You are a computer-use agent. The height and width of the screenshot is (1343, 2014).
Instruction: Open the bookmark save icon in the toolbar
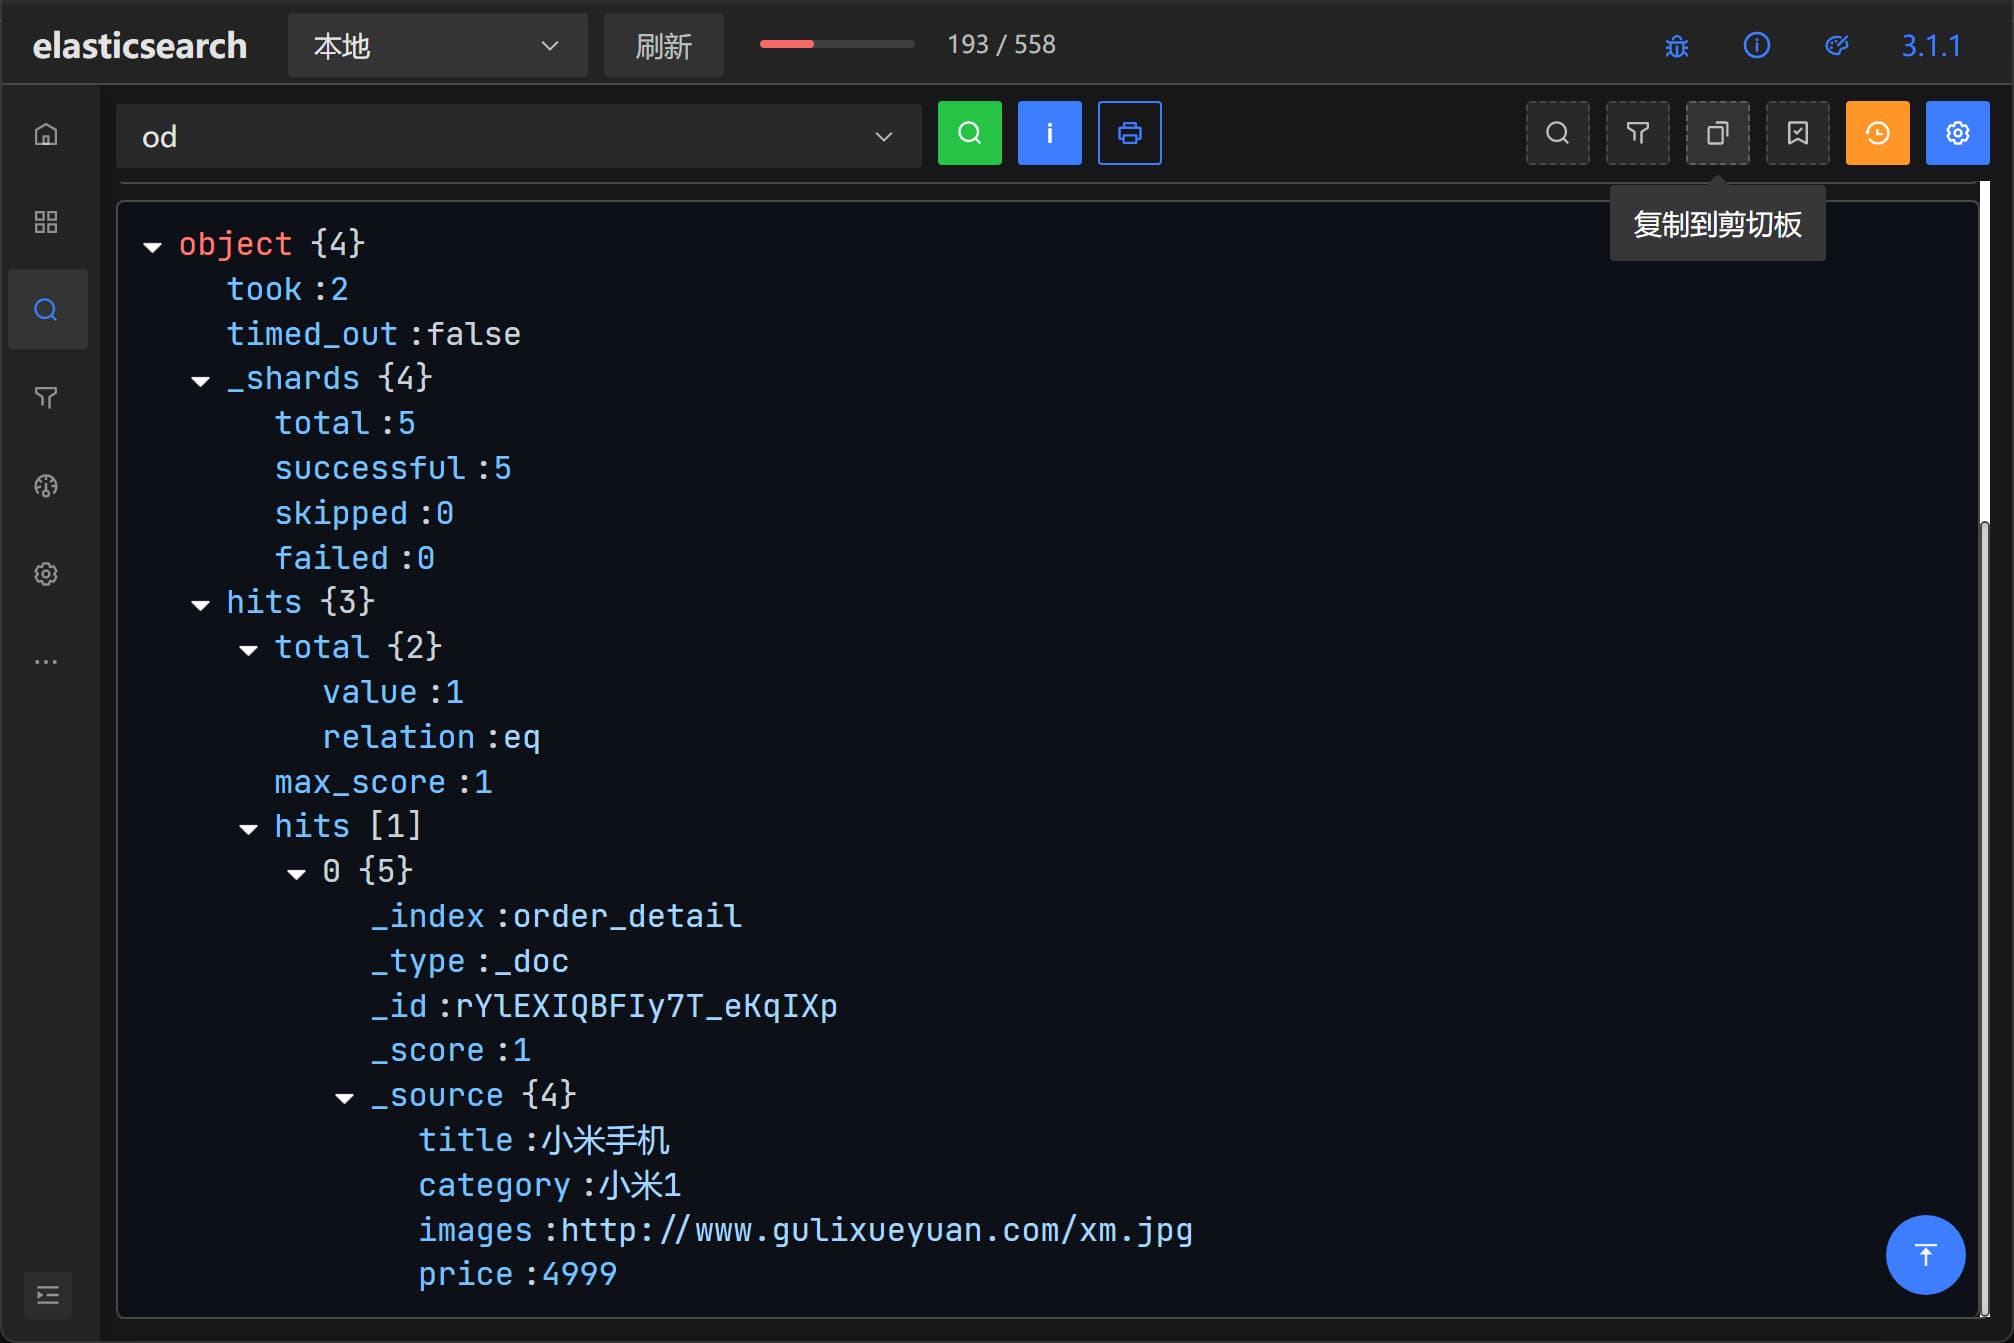(x=1797, y=133)
